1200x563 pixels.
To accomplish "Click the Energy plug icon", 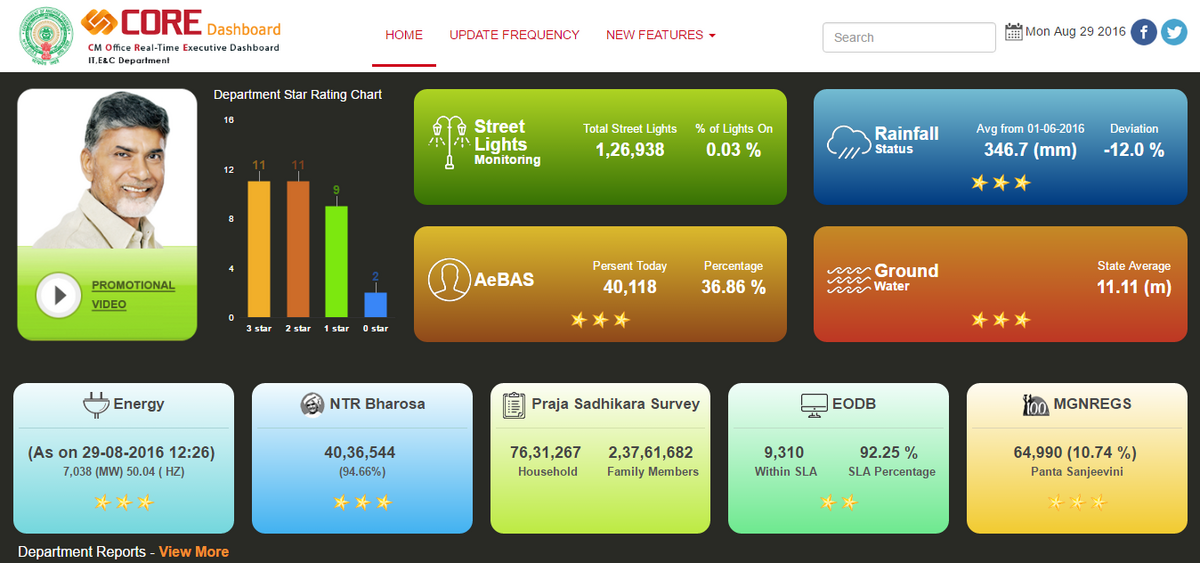I will click(95, 405).
